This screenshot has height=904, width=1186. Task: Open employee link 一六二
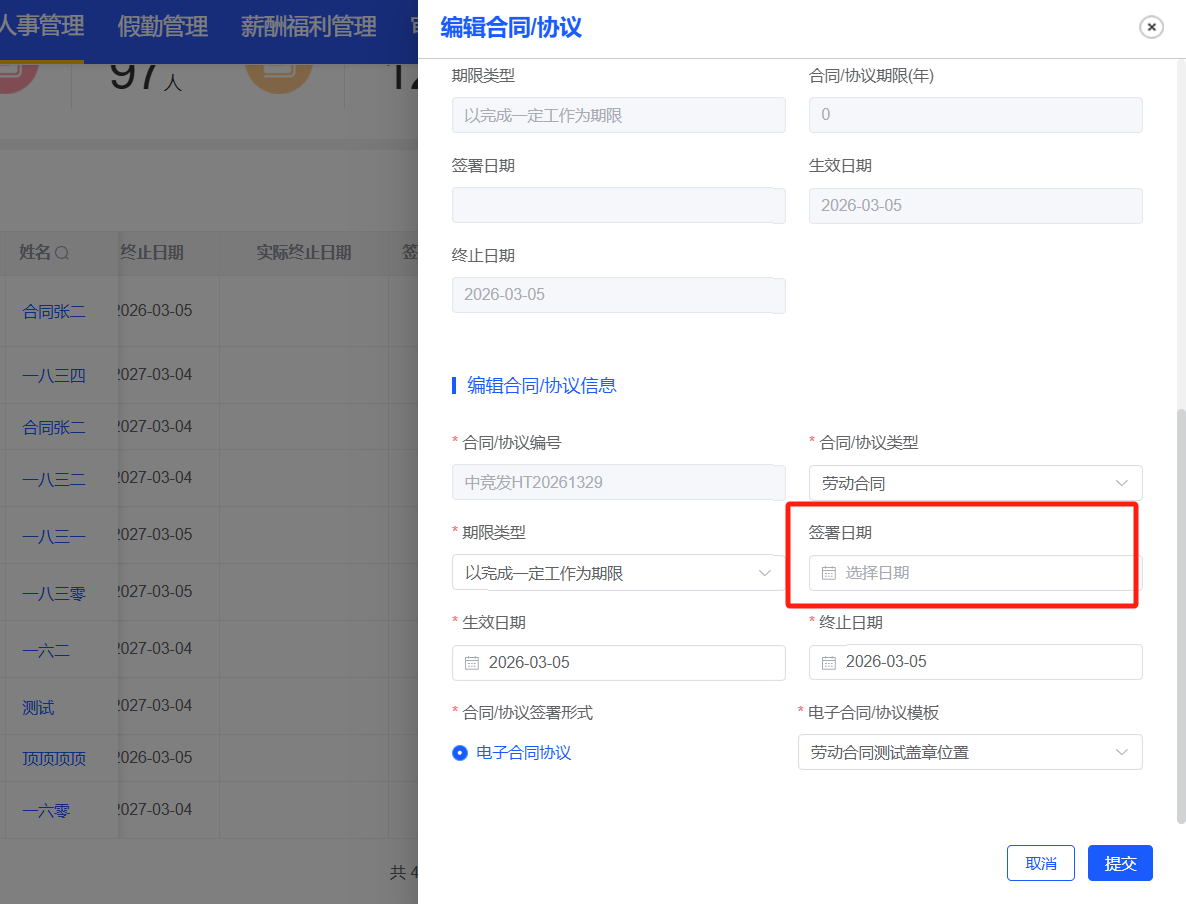(46, 650)
